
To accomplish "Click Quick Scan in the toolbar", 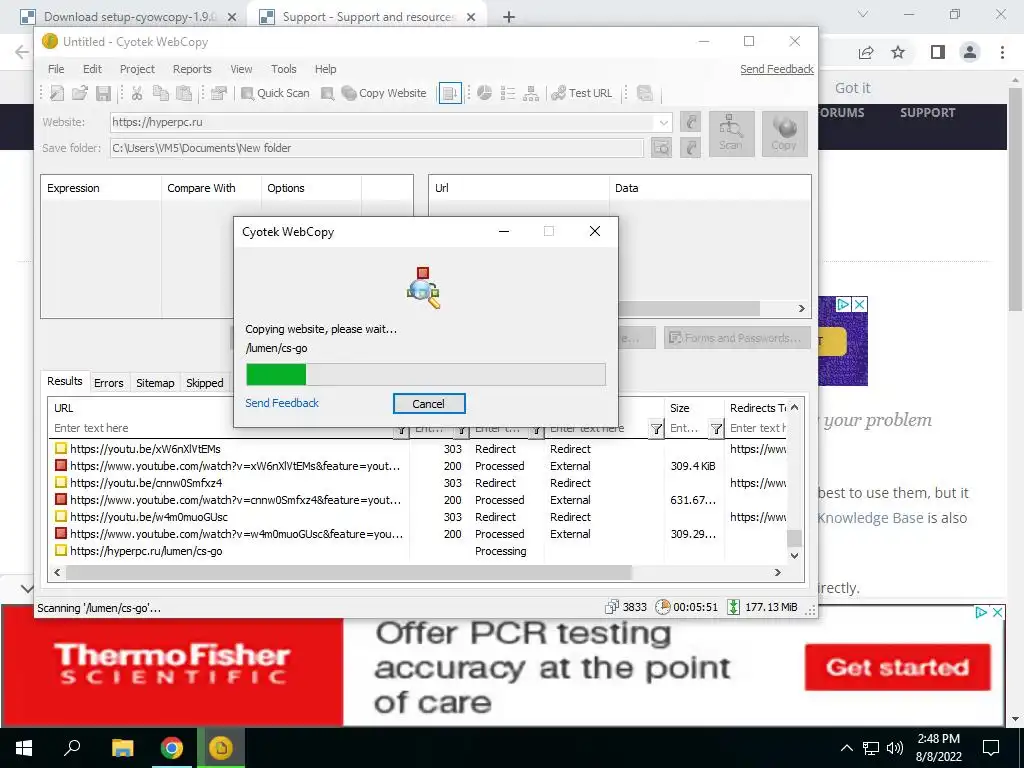I will click(x=276, y=93).
